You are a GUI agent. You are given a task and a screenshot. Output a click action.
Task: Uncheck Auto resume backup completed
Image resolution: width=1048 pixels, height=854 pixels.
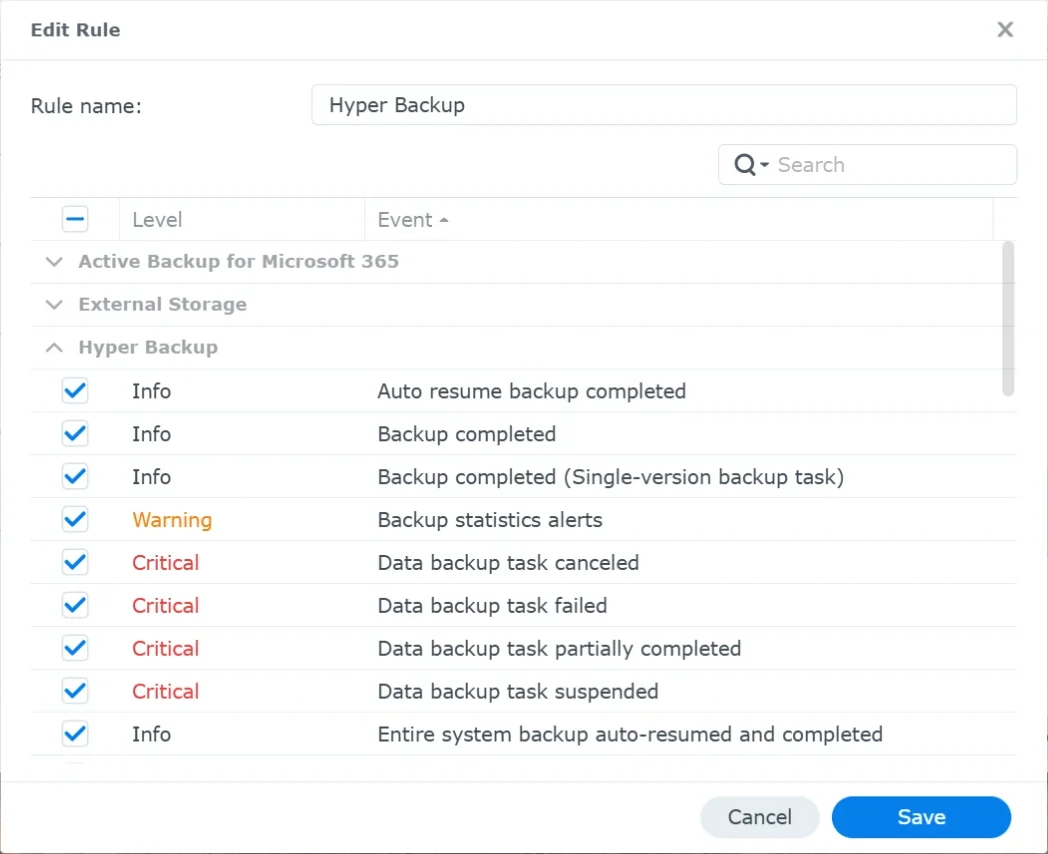point(75,391)
